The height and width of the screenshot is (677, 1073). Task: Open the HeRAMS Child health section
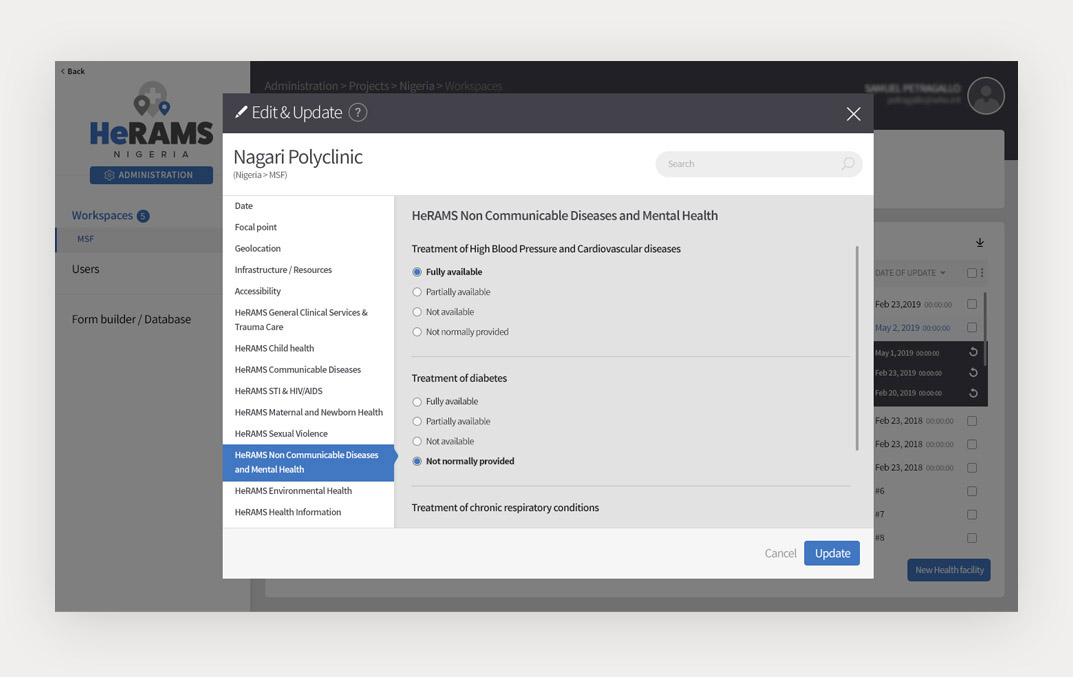(x=274, y=348)
